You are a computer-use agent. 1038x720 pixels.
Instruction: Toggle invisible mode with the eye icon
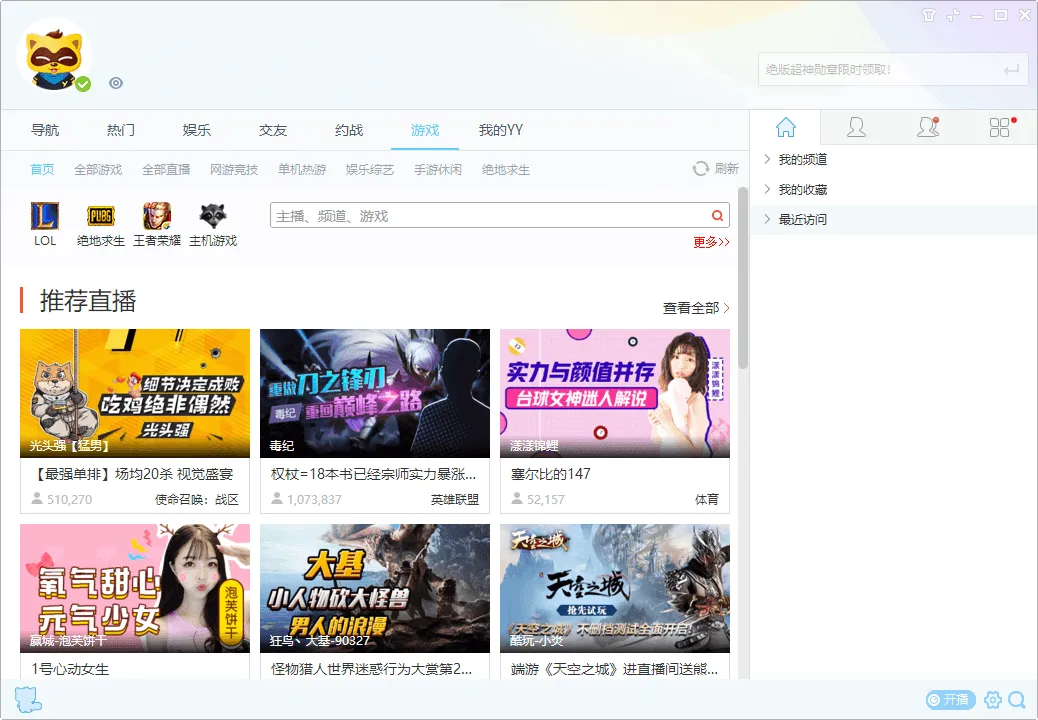(116, 83)
